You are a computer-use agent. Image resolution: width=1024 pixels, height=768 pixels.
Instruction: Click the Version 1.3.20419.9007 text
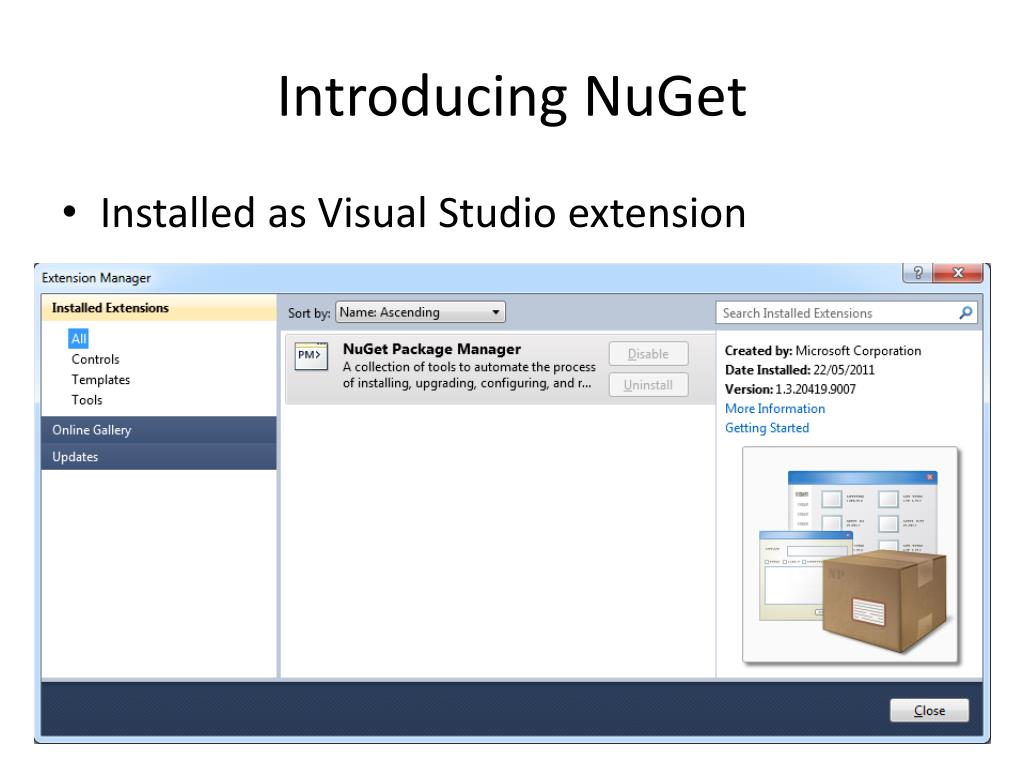(790, 389)
